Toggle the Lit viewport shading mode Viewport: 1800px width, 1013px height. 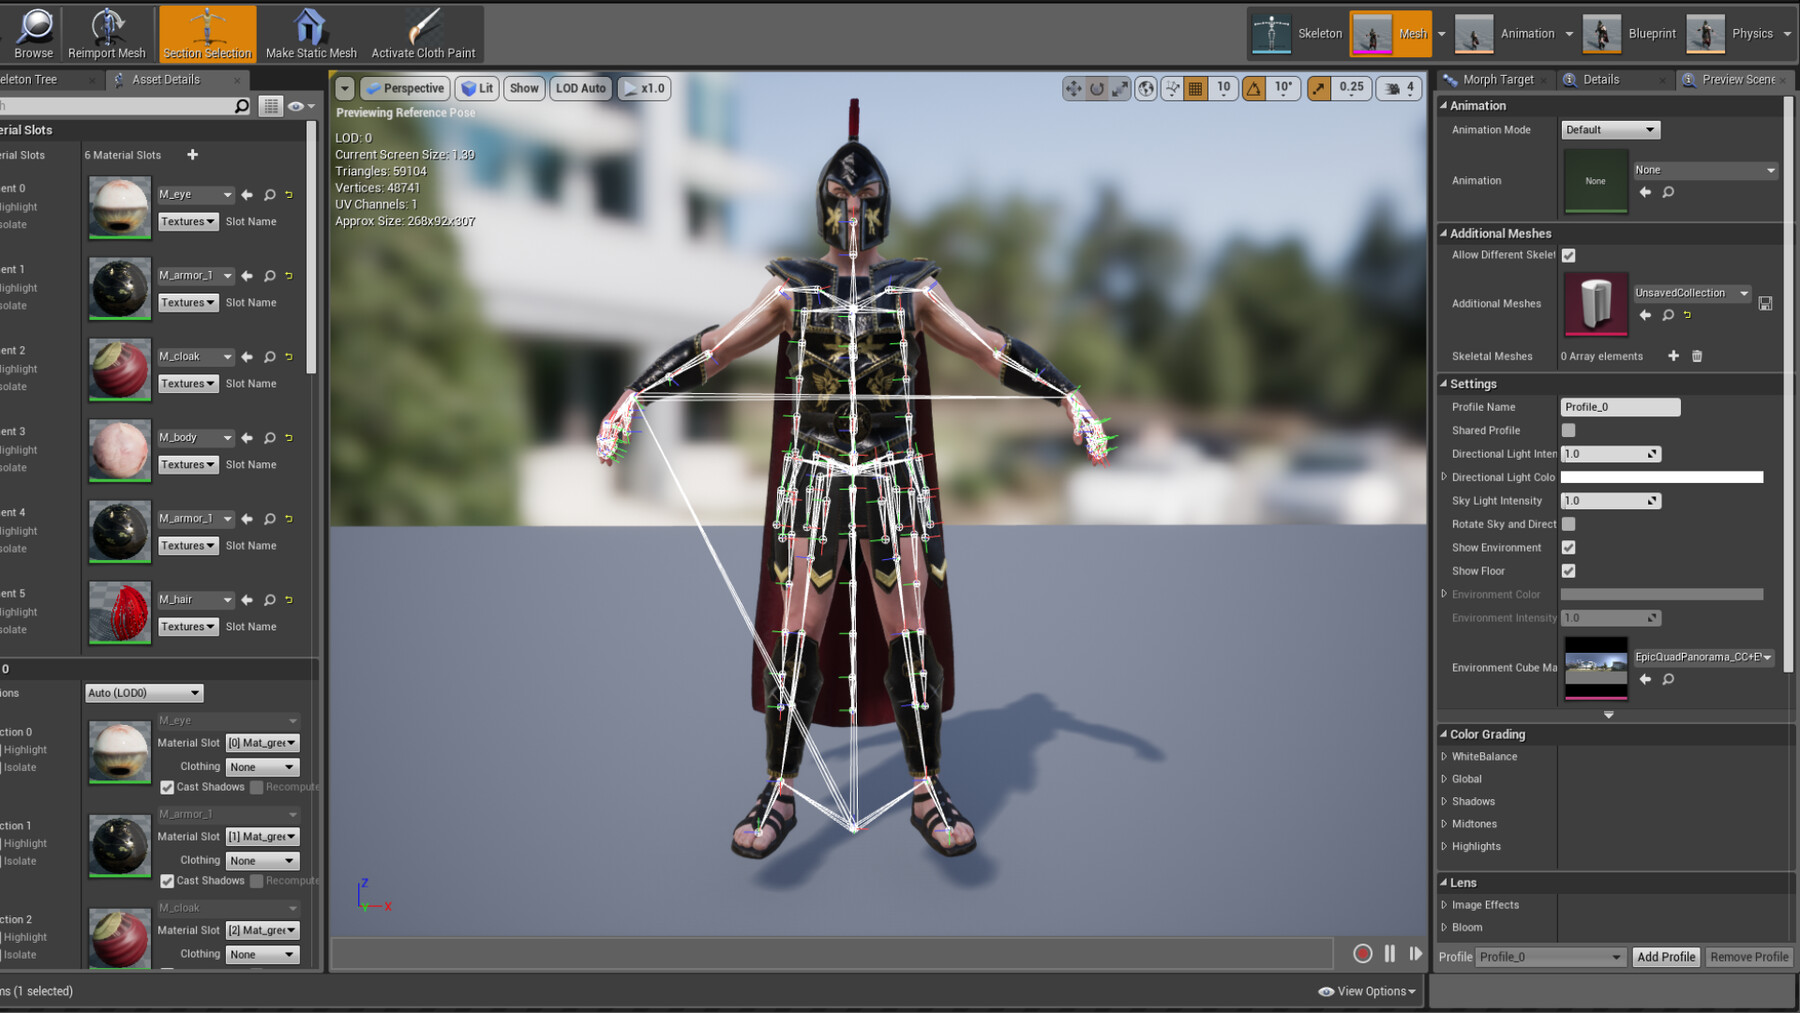477,88
